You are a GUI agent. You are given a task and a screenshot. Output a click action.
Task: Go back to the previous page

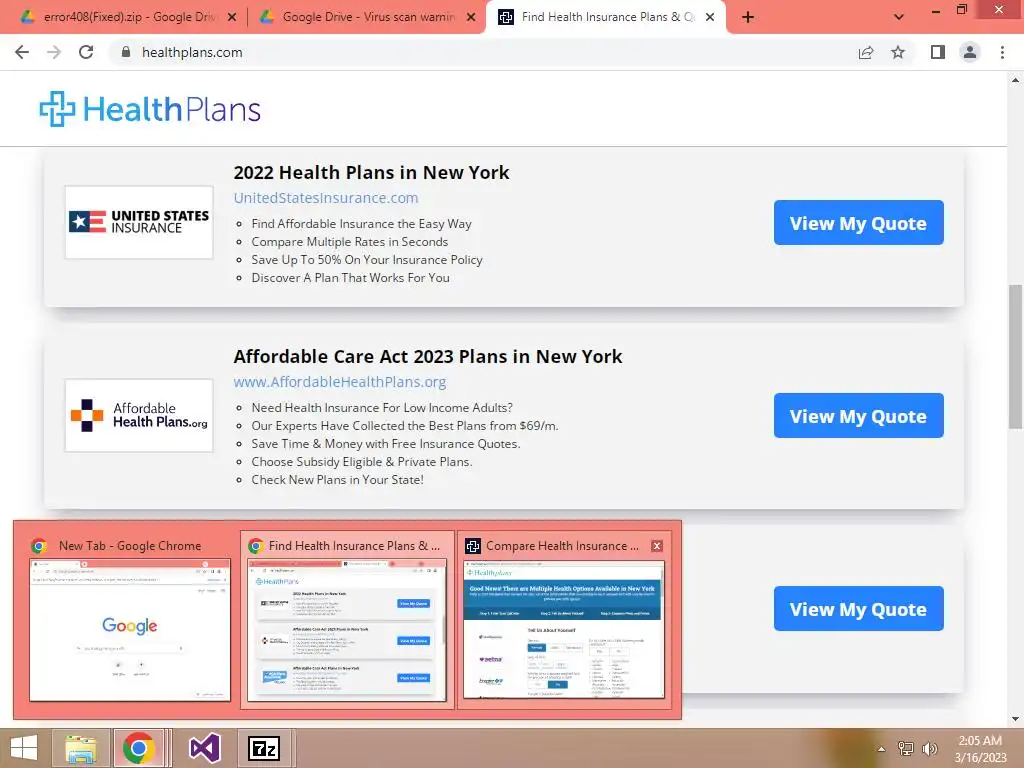click(x=22, y=52)
